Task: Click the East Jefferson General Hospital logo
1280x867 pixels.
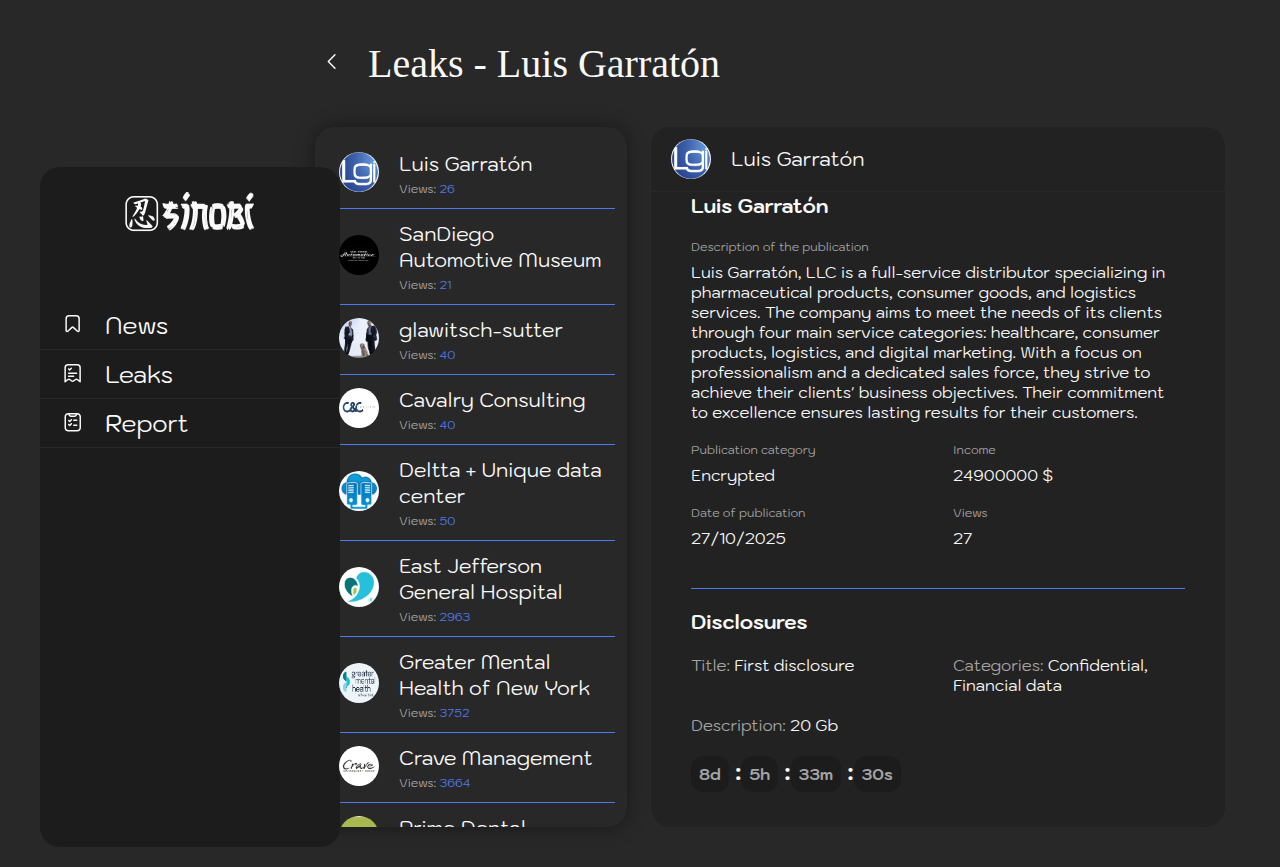Action: click(359, 587)
